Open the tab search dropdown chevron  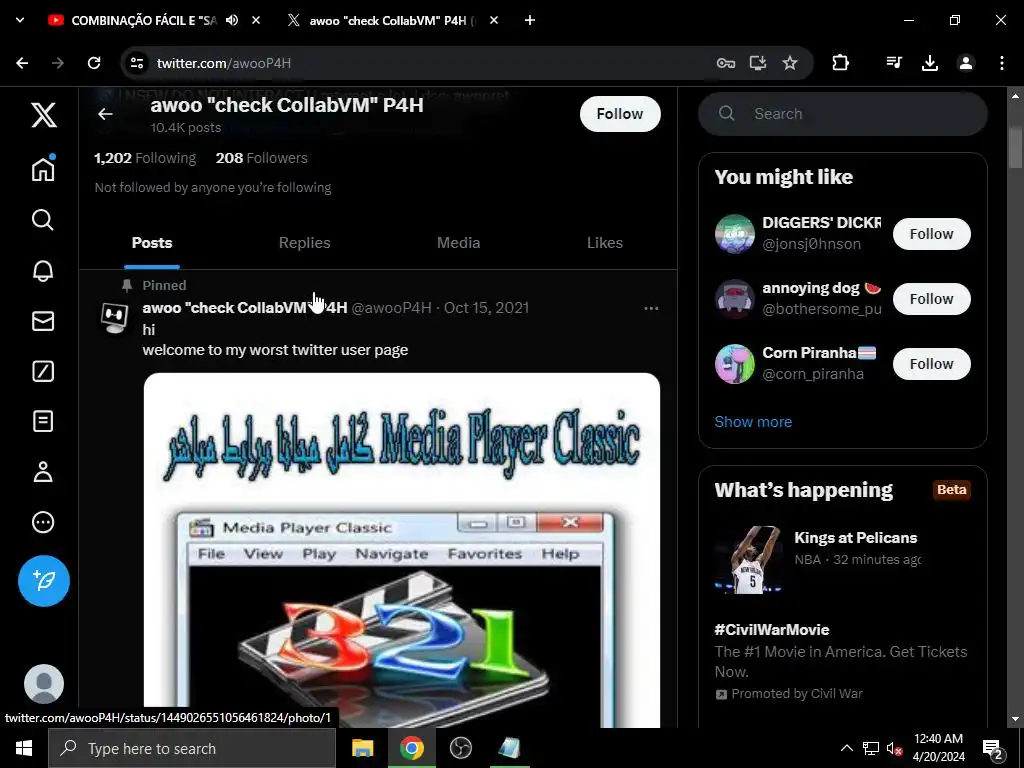click(20, 20)
